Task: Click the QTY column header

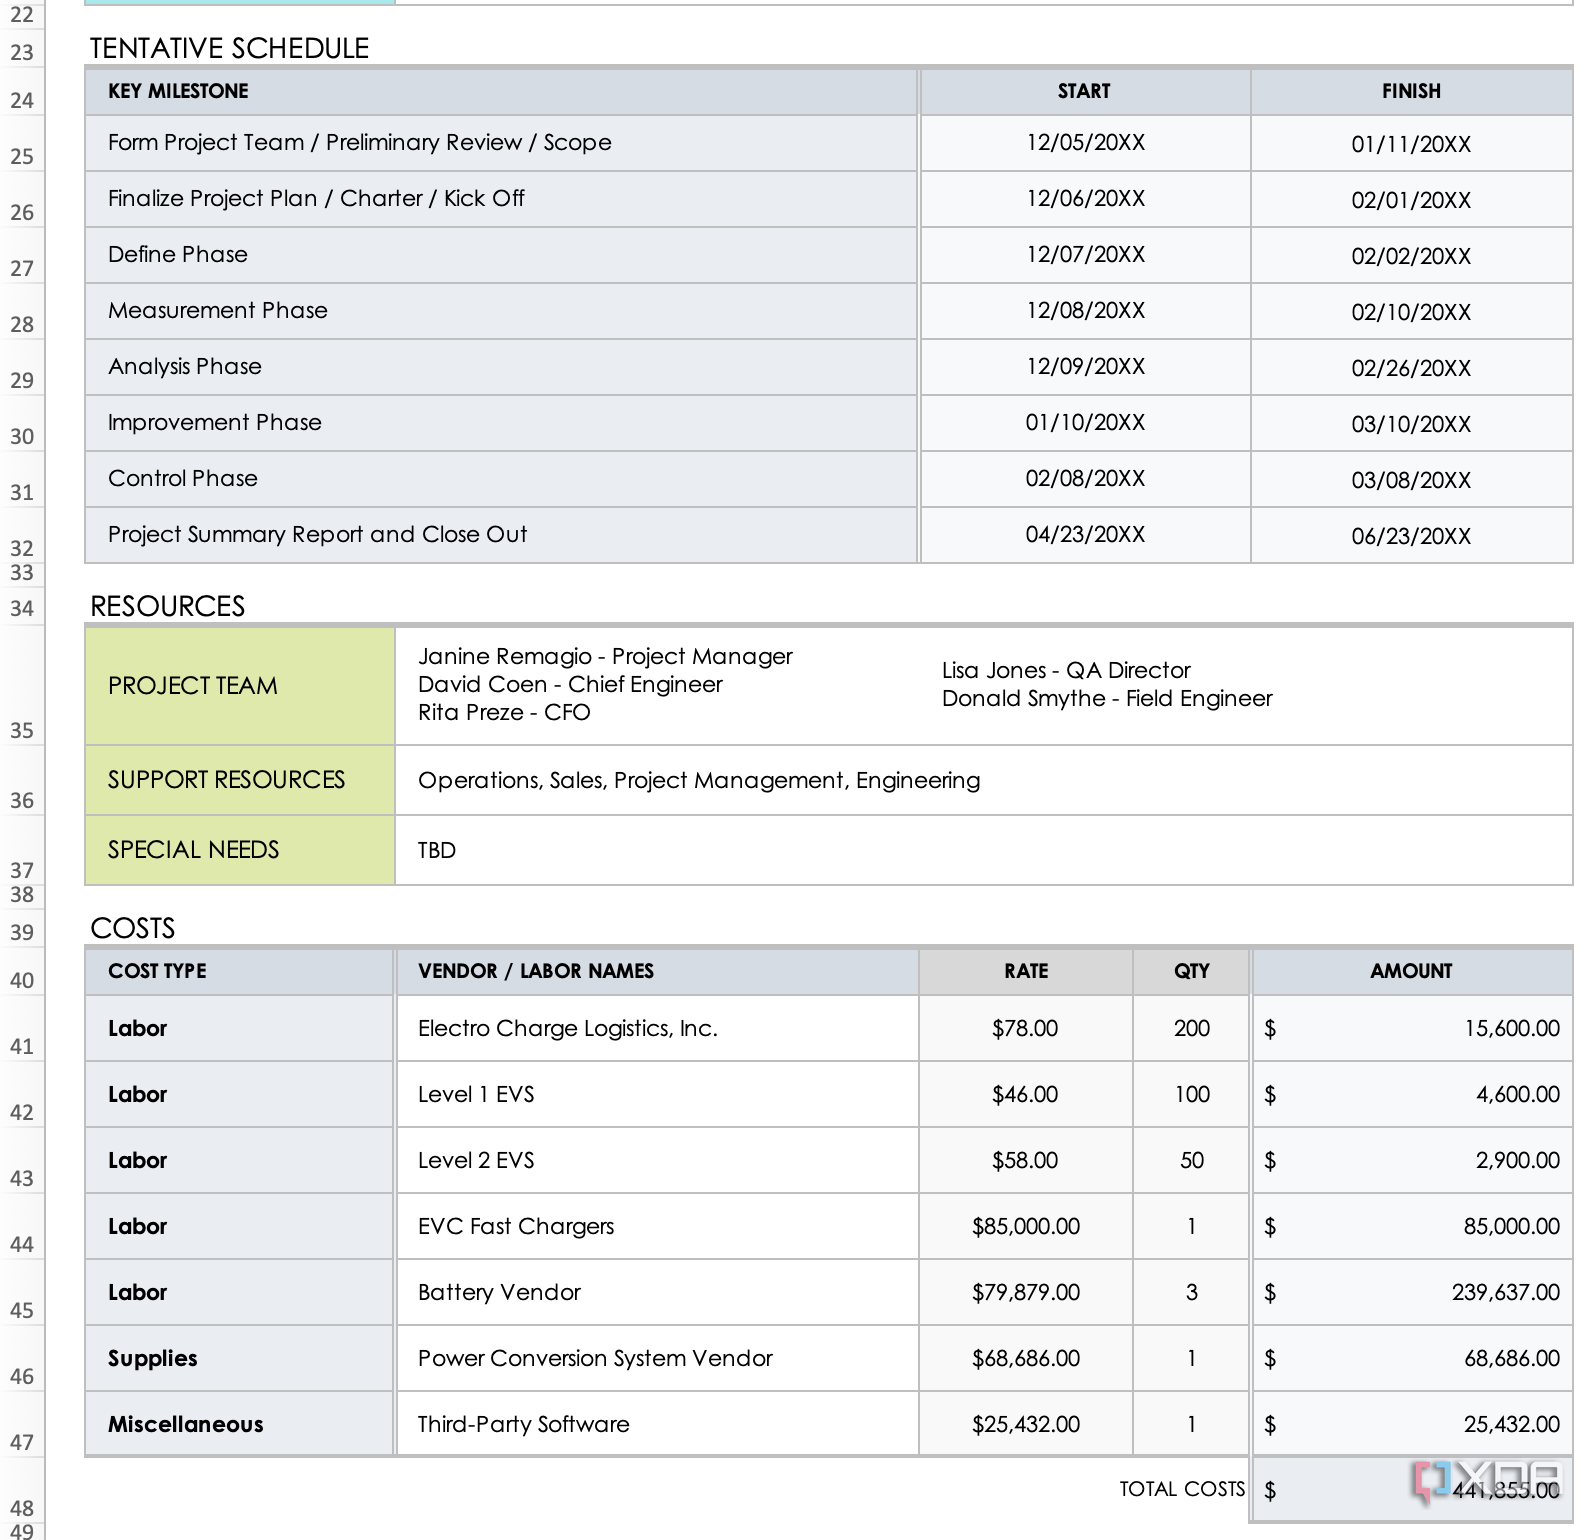Action: 1192,971
